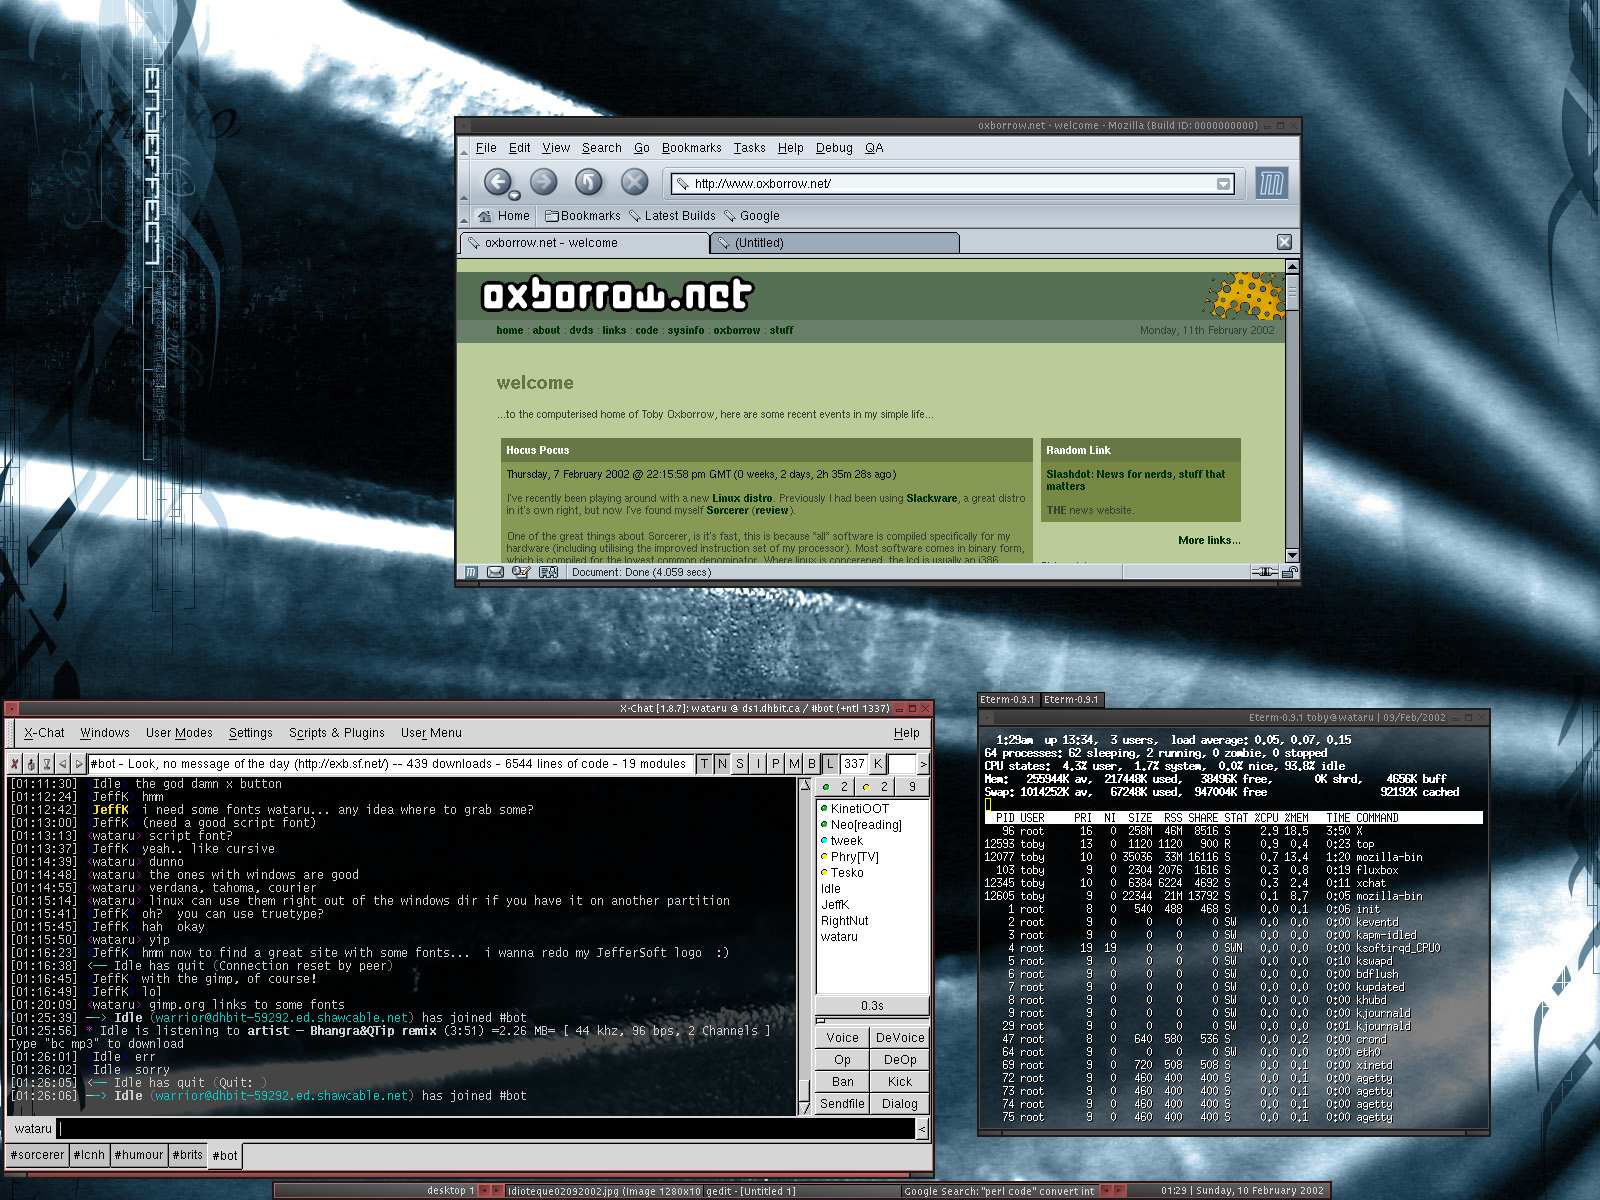Viewport: 1600px width, 1200px height.
Task: Stop page loading in Mozilla
Action: click(634, 182)
